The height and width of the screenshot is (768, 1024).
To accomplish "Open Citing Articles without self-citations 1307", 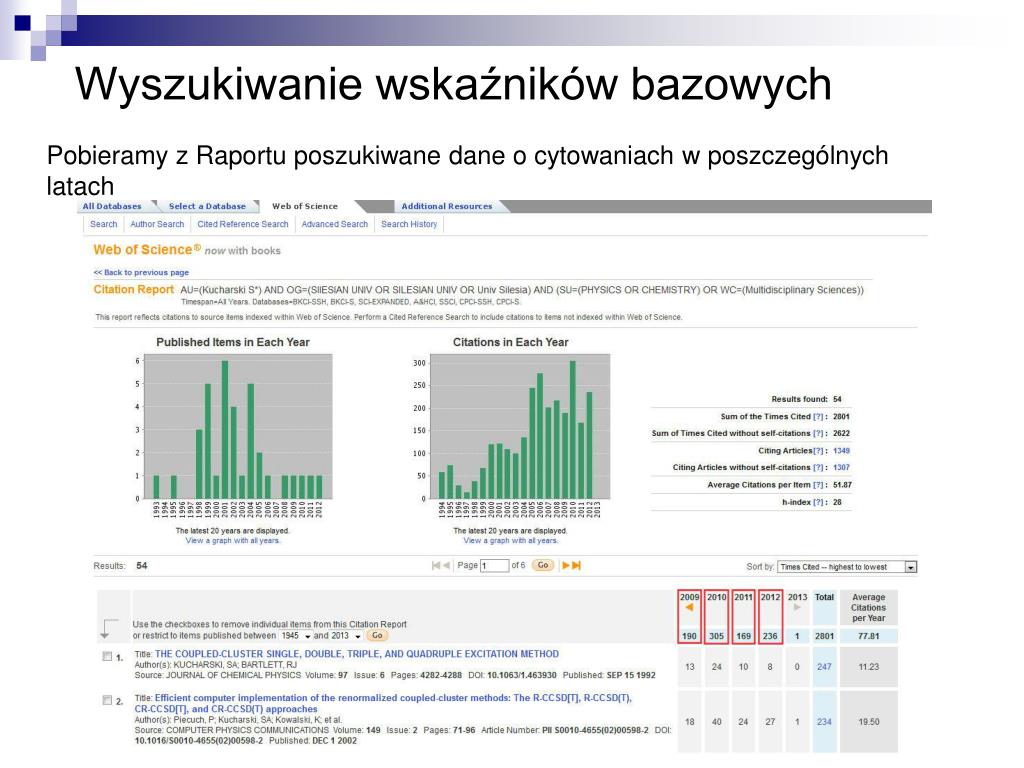I will [841, 468].
